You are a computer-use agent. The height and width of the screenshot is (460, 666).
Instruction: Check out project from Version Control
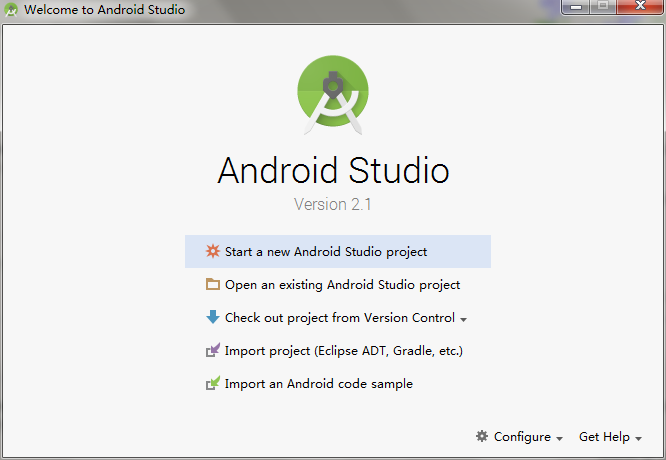(338, 317)
